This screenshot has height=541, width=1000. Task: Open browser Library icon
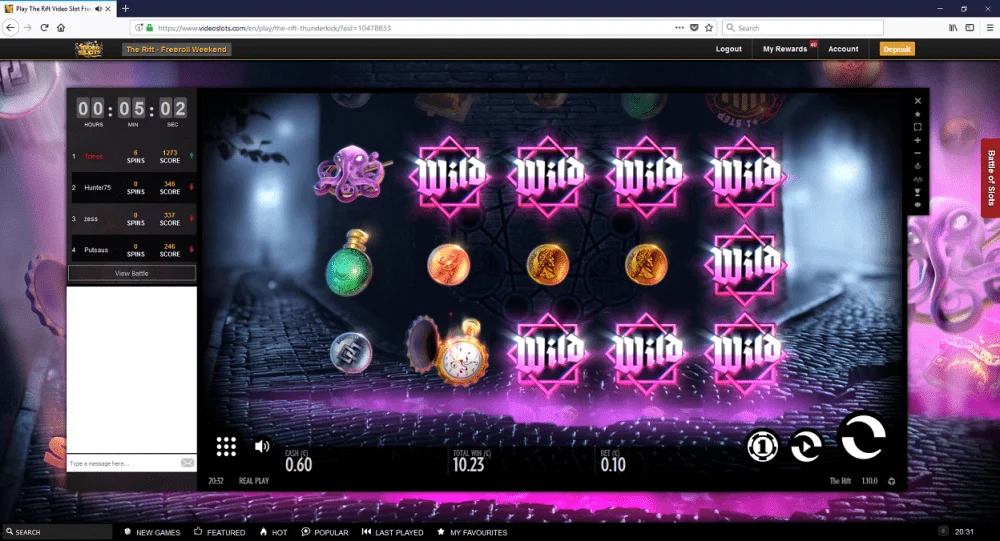coord(953,27)
